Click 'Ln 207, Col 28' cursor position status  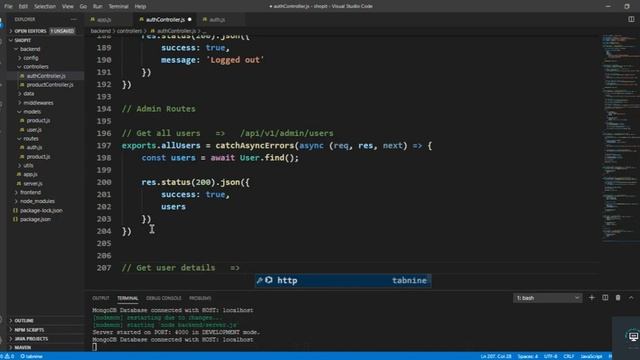(496, 356)
